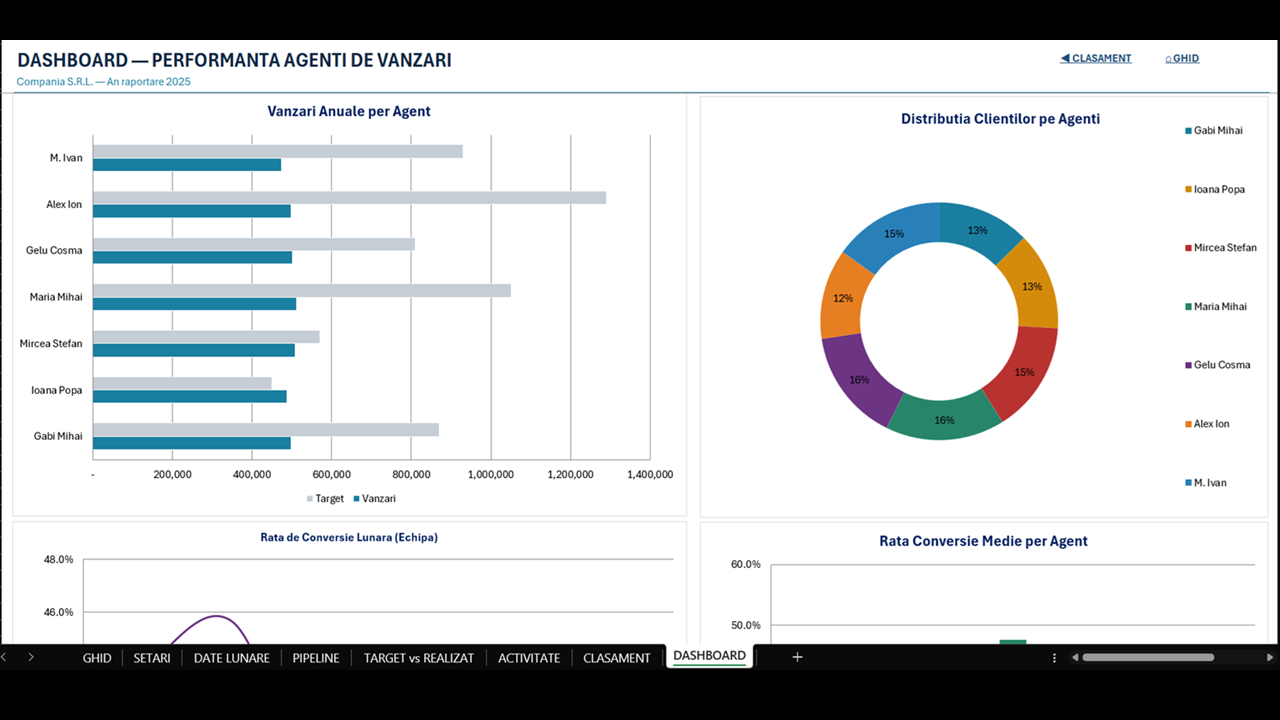Click the next sheet arrow icon
Viewport: 1280px width, 720px height.
31,657
